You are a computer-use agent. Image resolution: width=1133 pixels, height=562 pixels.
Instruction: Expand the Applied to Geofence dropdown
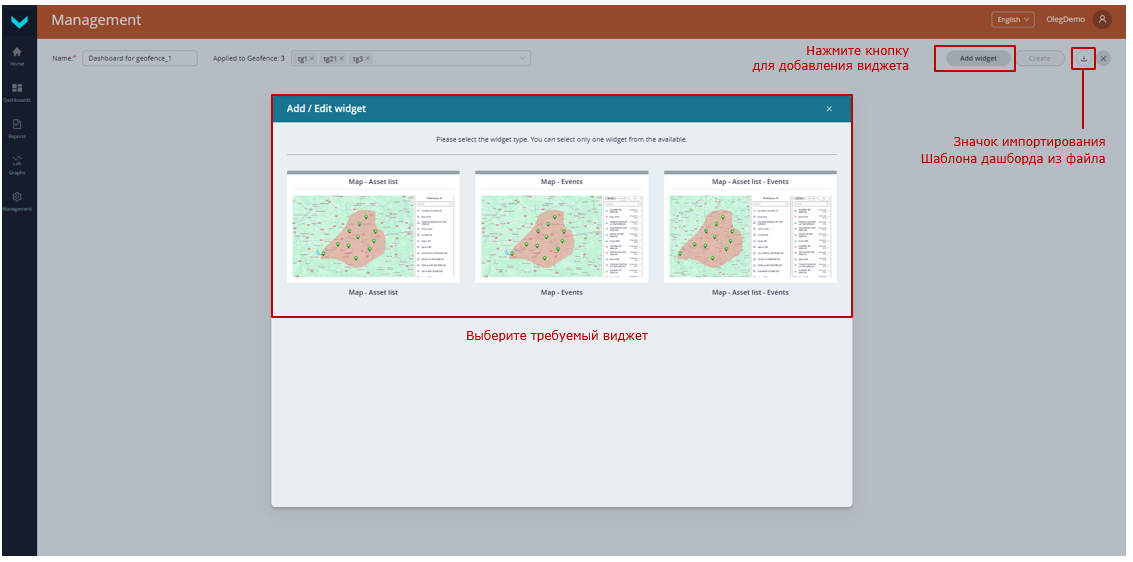pos(522,58)
